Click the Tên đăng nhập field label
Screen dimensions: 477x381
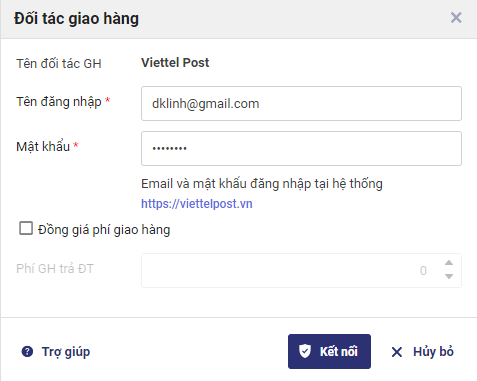(59, 102)
